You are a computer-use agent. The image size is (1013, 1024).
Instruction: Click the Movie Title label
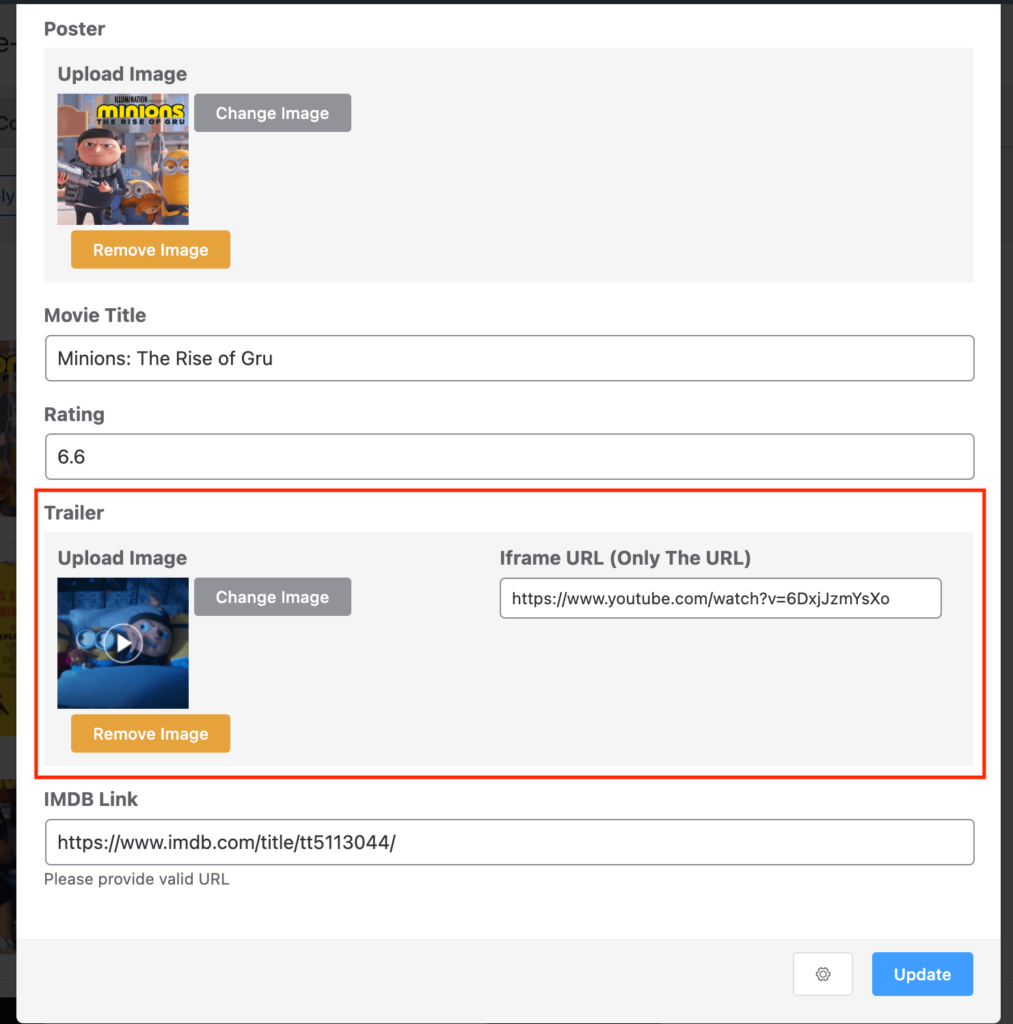[x=95, y=315]
